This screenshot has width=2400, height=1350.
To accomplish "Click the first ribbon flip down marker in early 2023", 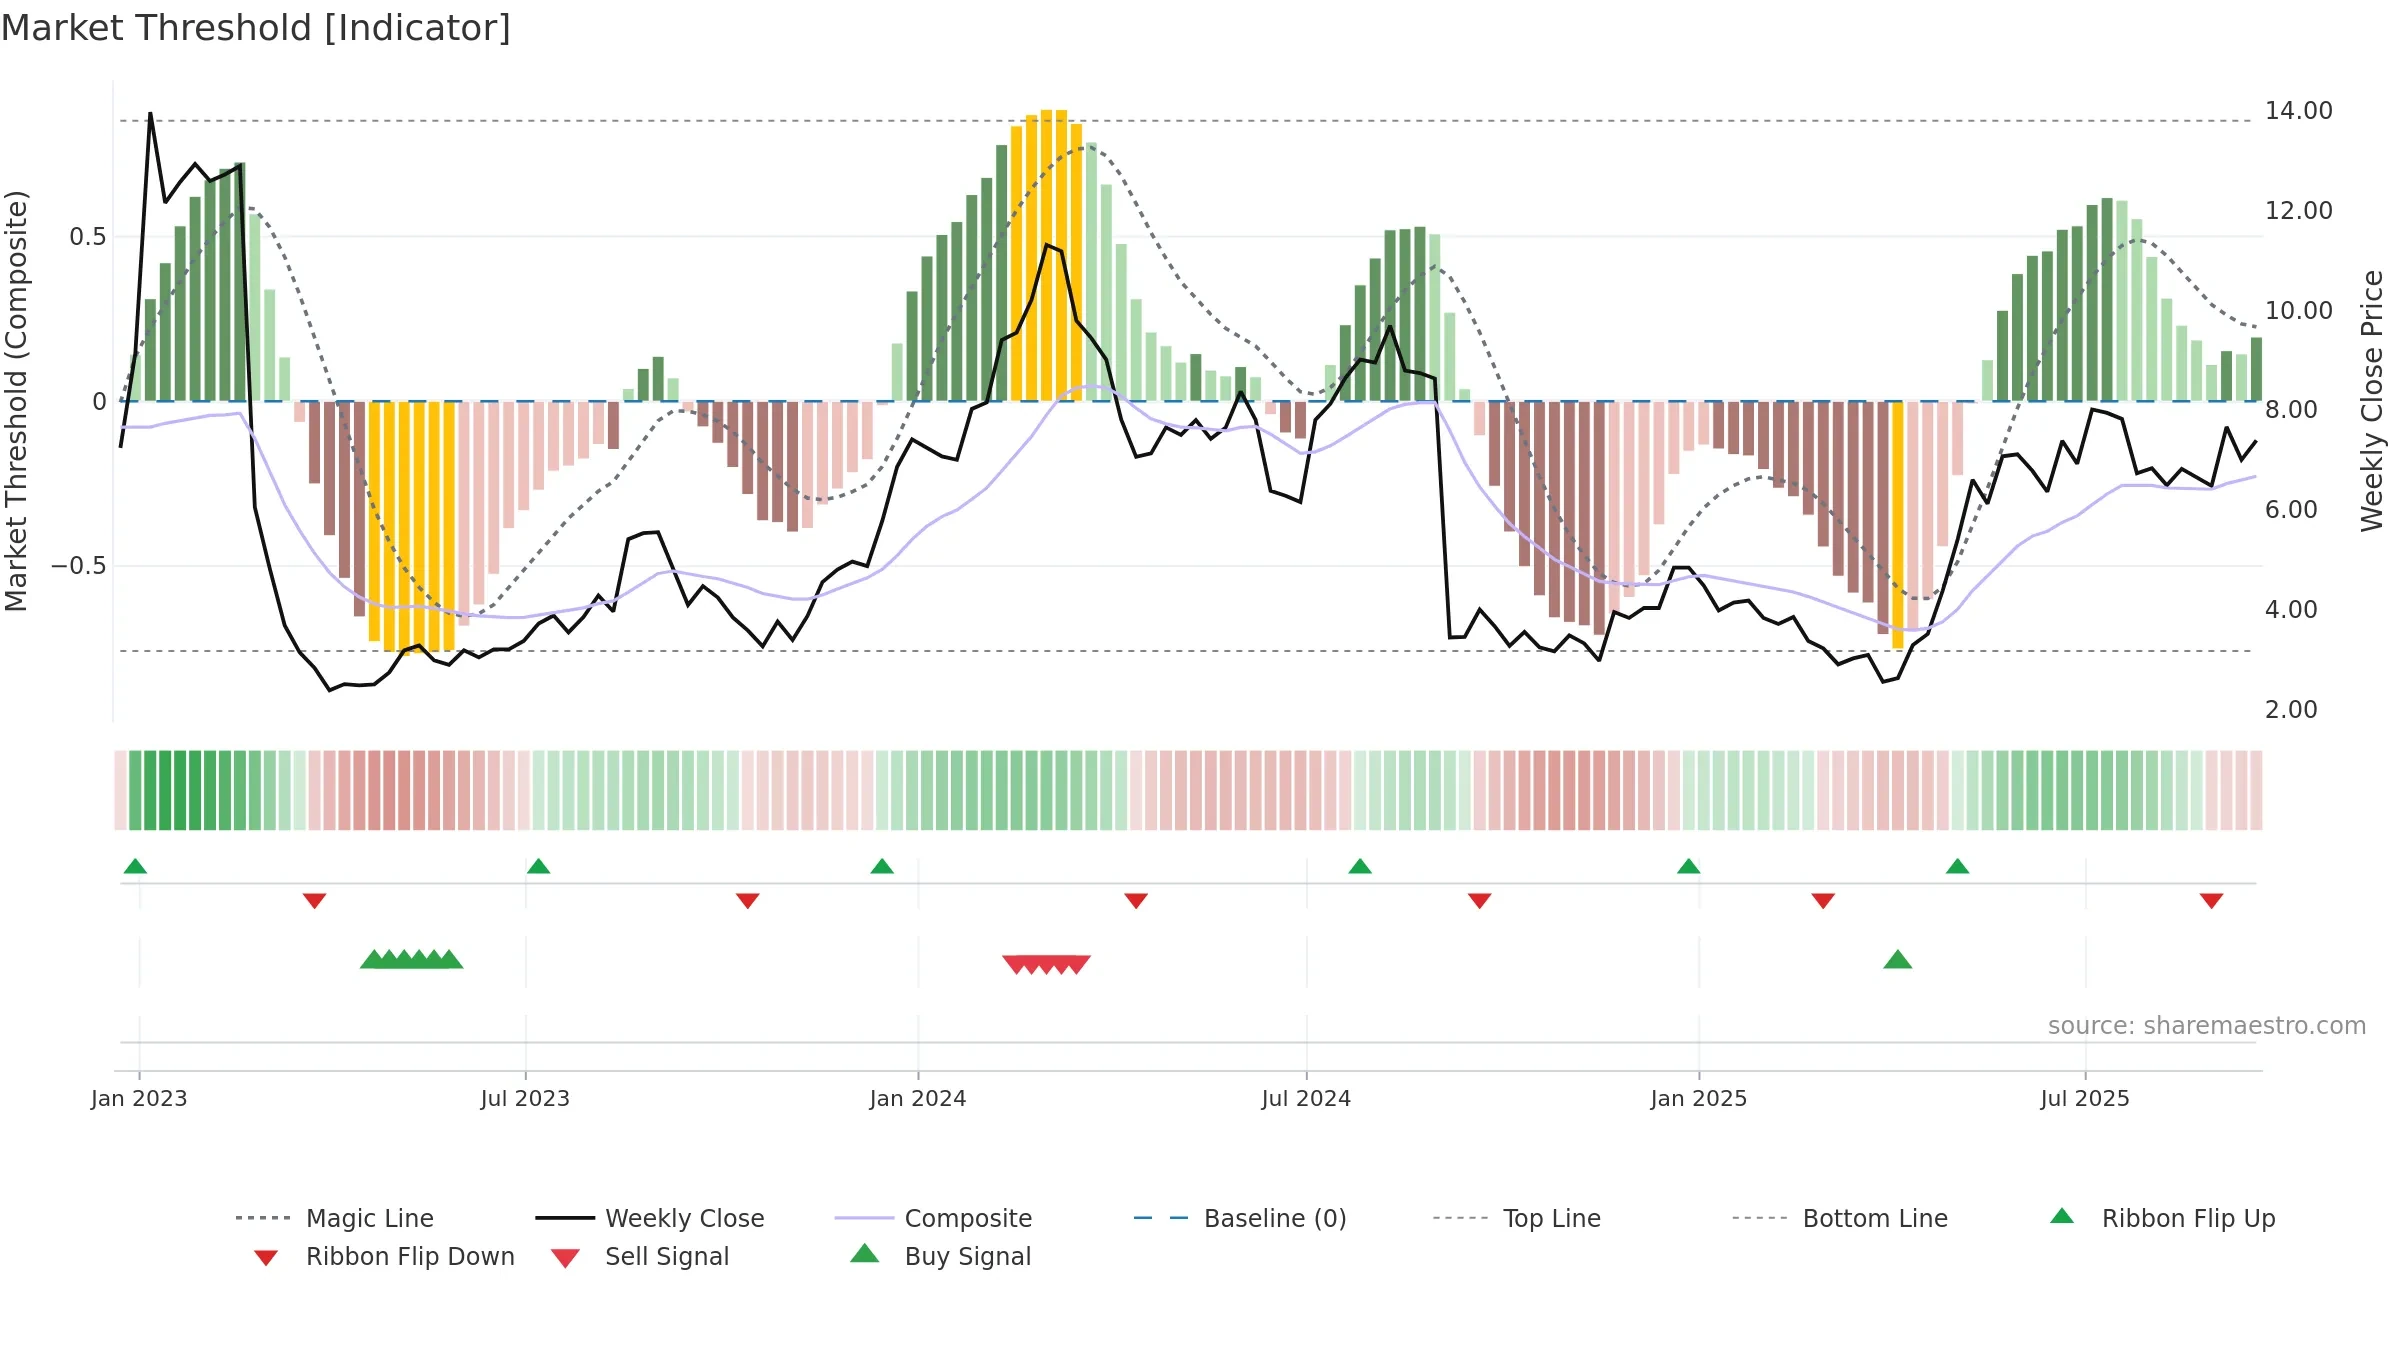I will [314, 901].
